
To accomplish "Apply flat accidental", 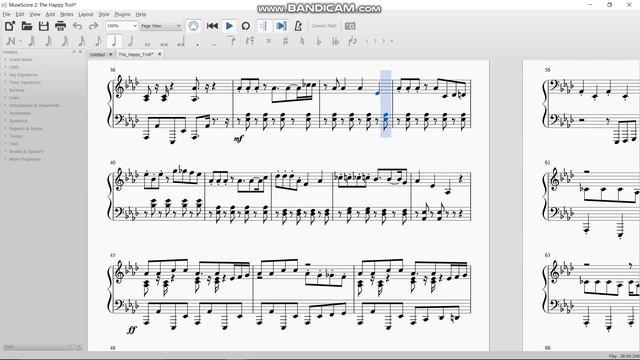I will coord(319,41).
